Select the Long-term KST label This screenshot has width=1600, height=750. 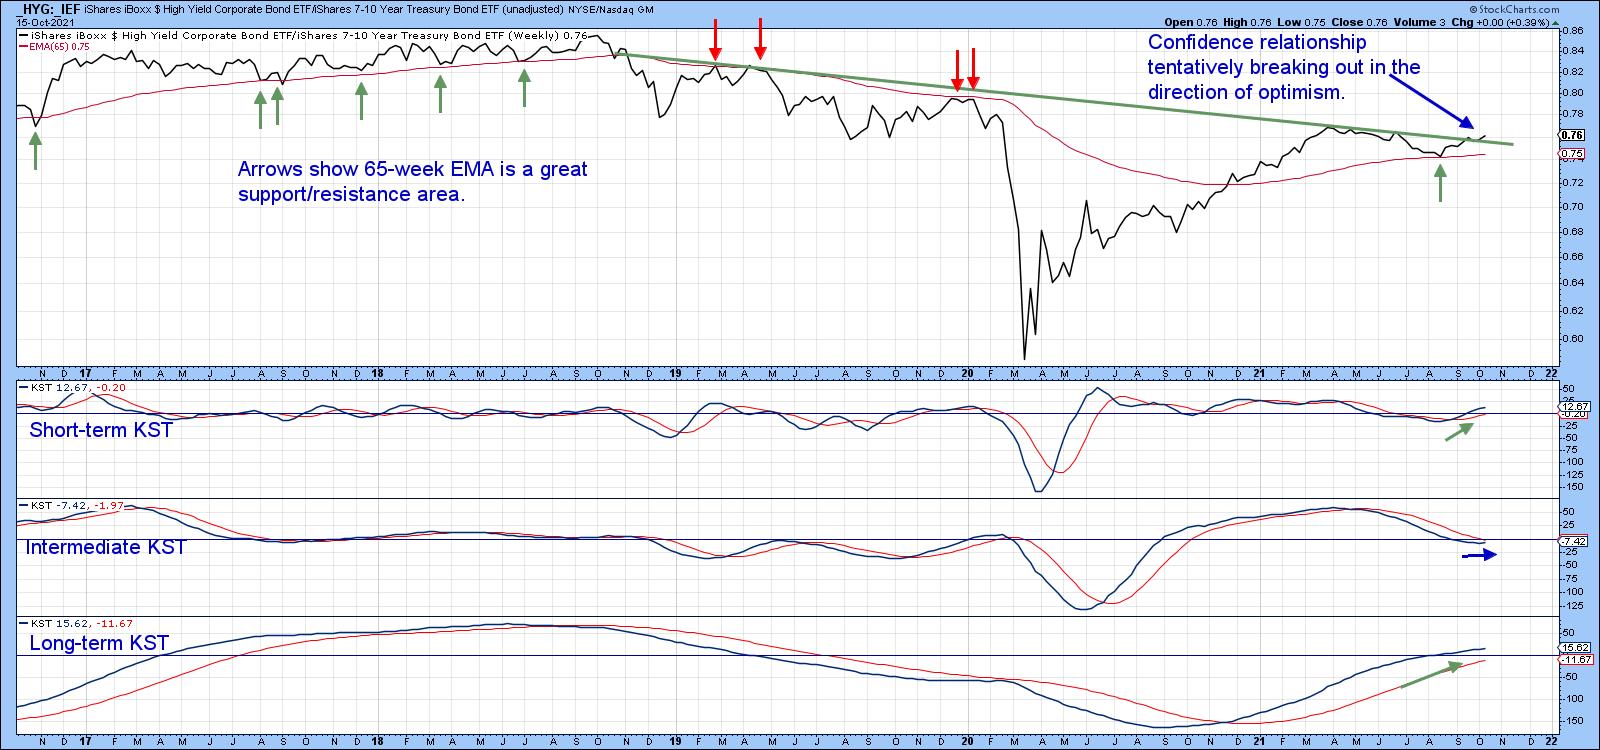point(99,643)
